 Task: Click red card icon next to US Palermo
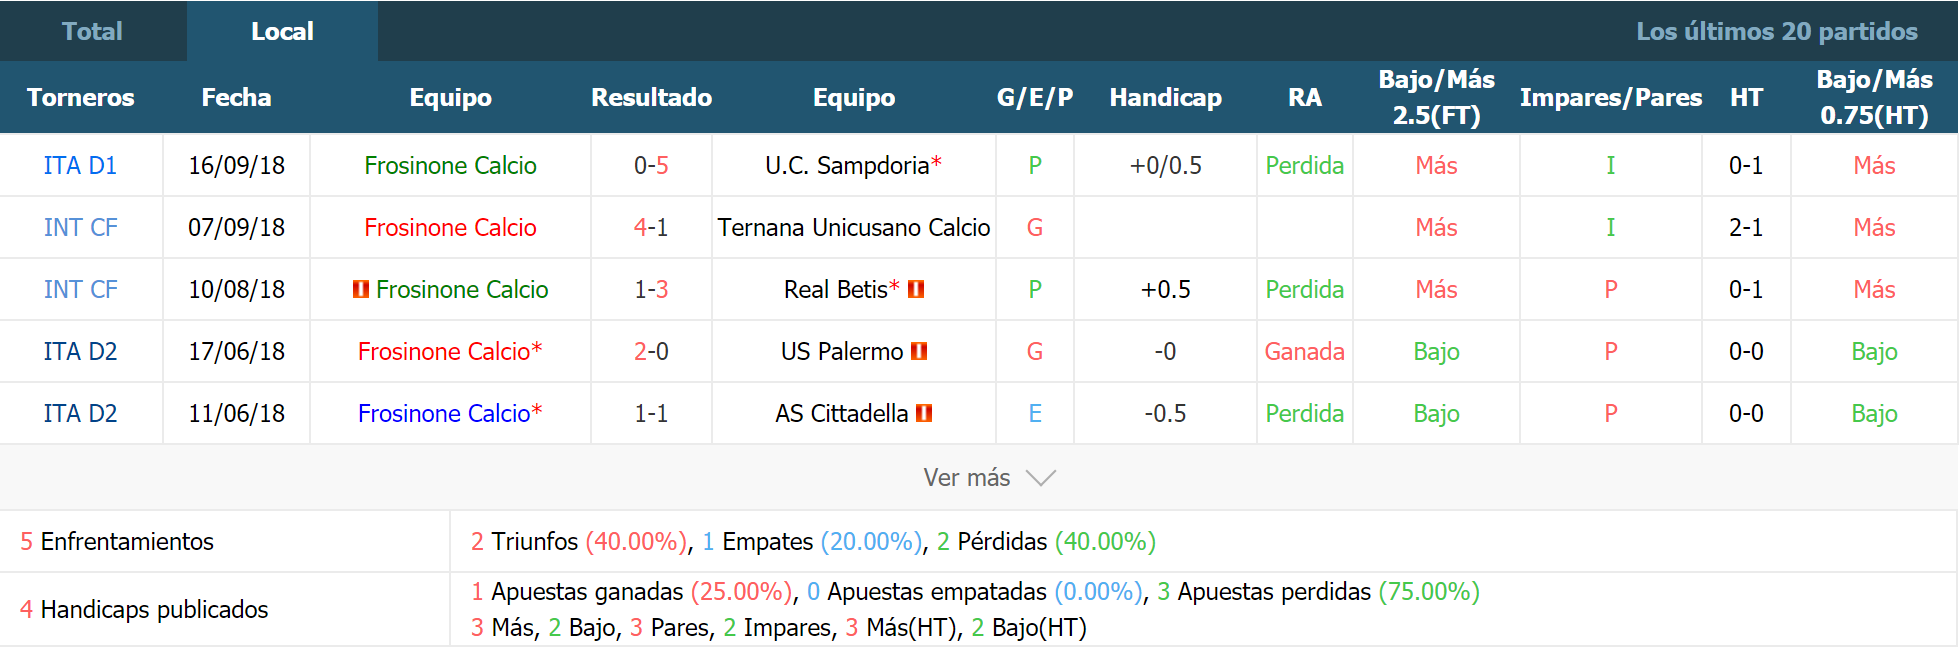[920, 351]
